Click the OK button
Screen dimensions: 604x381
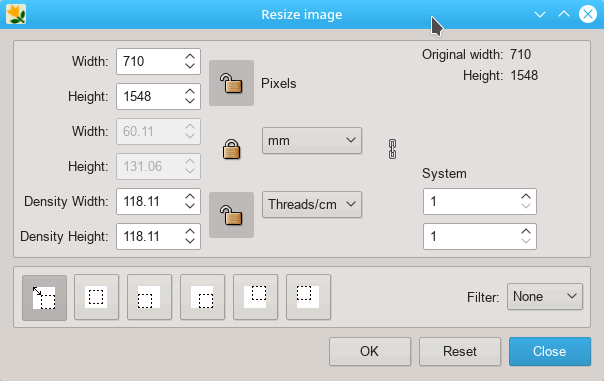pyautogui.click(x=370, y=351)
